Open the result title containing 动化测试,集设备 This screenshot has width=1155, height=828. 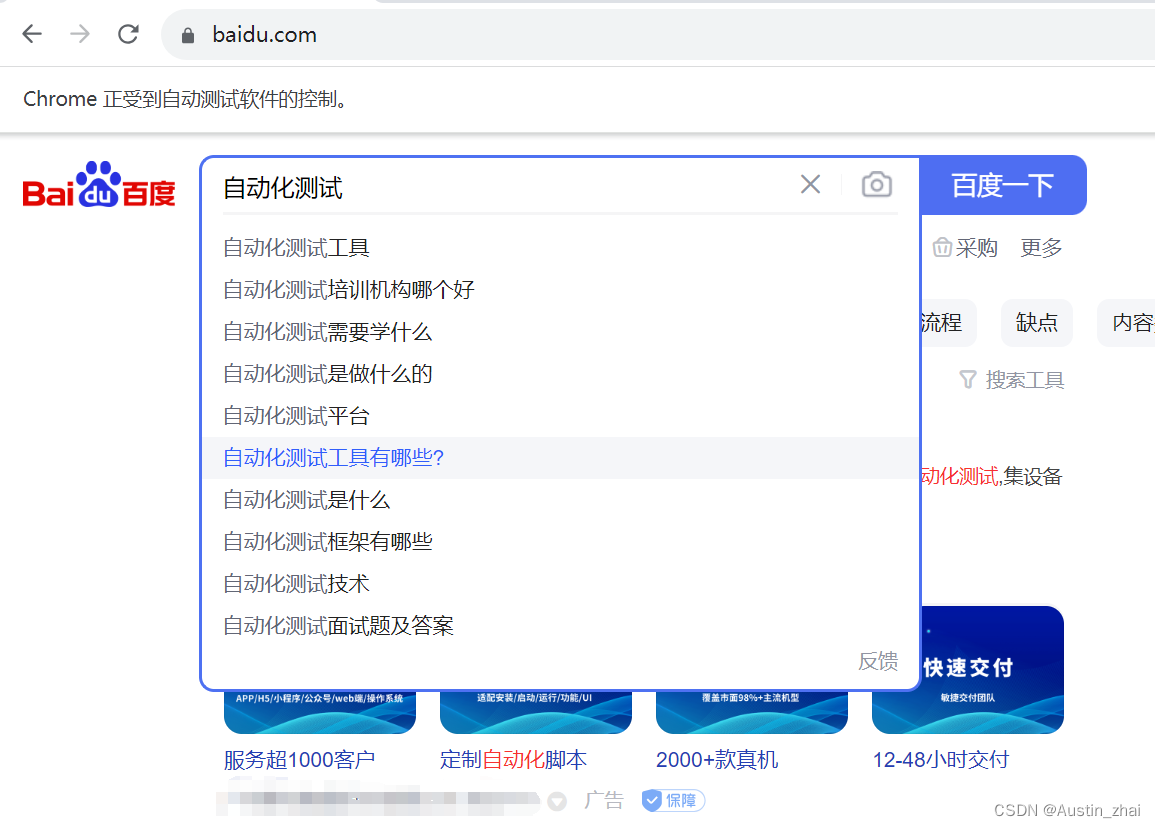pos(991,477)
